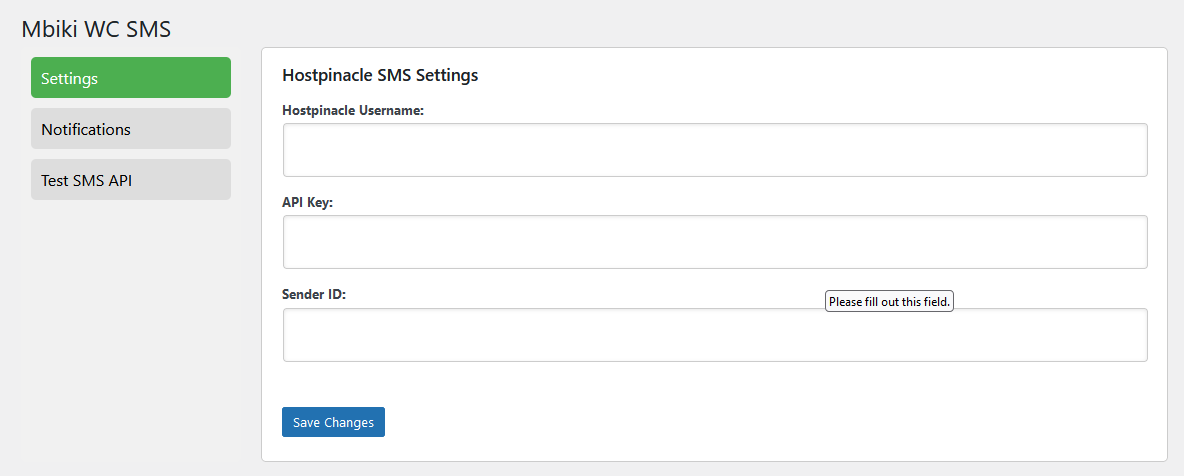
Task: Click the Save Changes button
Action: coord(333,422)
